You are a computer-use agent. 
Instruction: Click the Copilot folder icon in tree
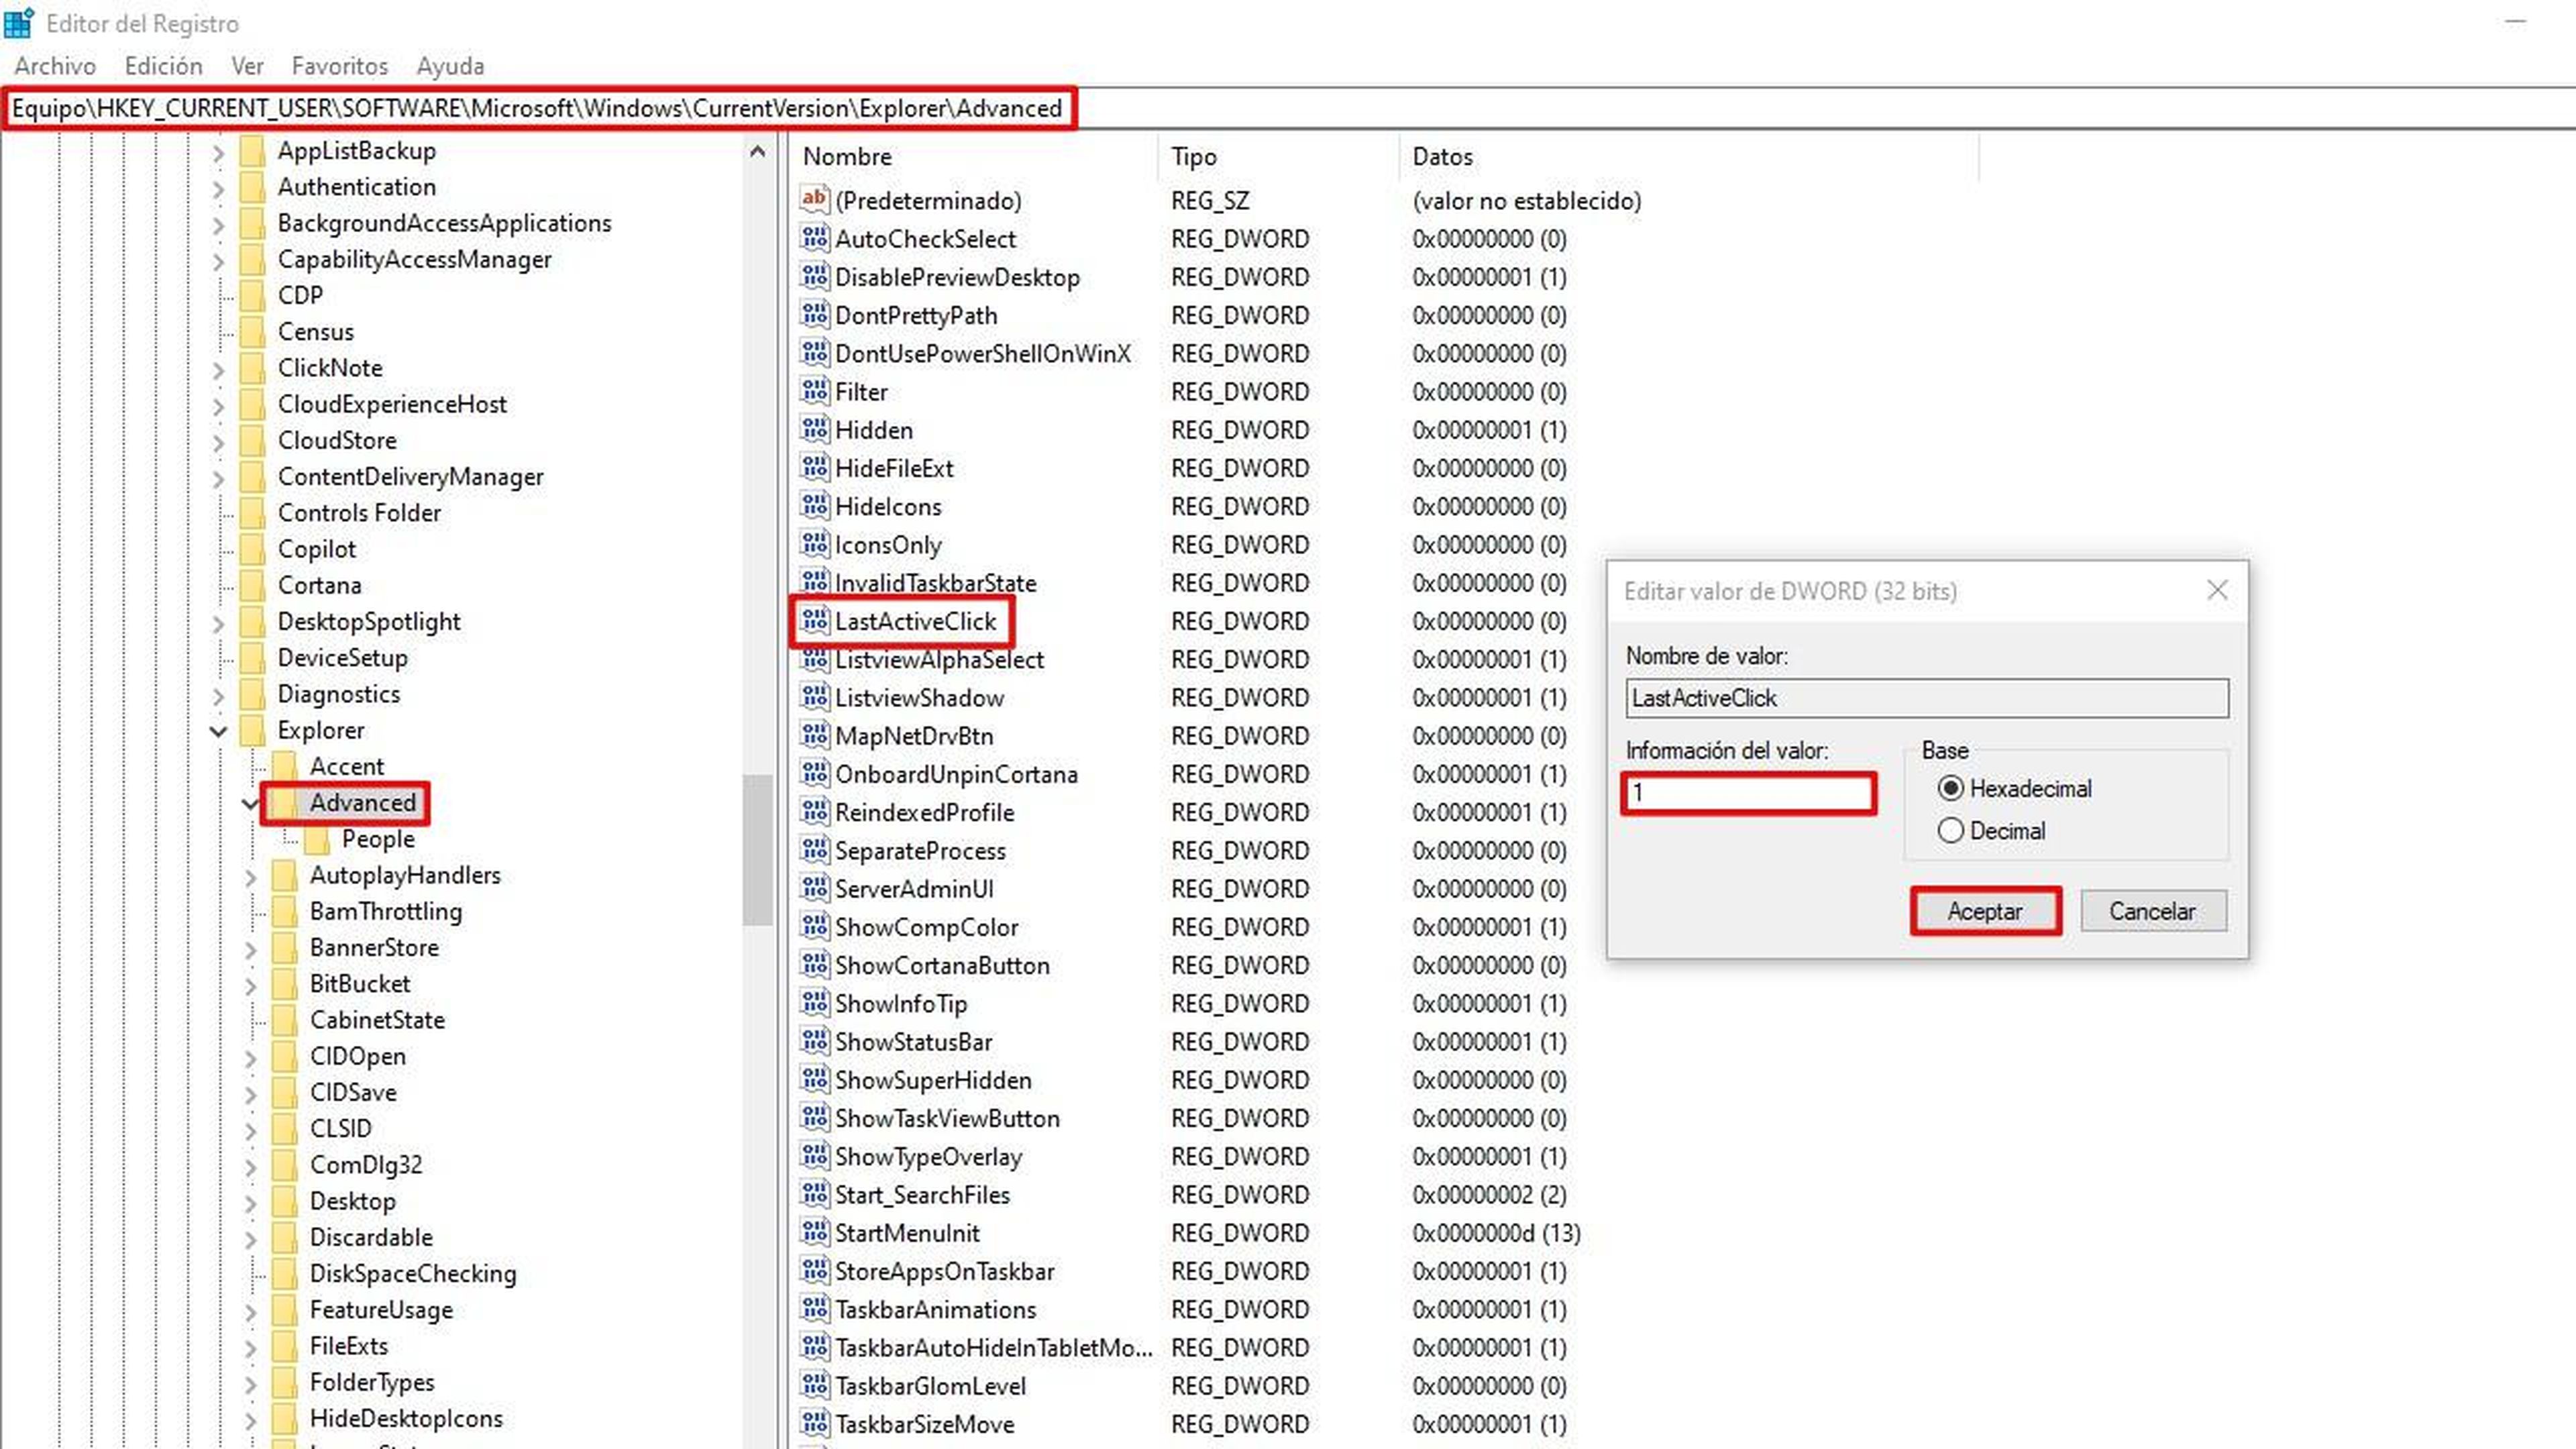pyautogui.click(x=253, y=549)
